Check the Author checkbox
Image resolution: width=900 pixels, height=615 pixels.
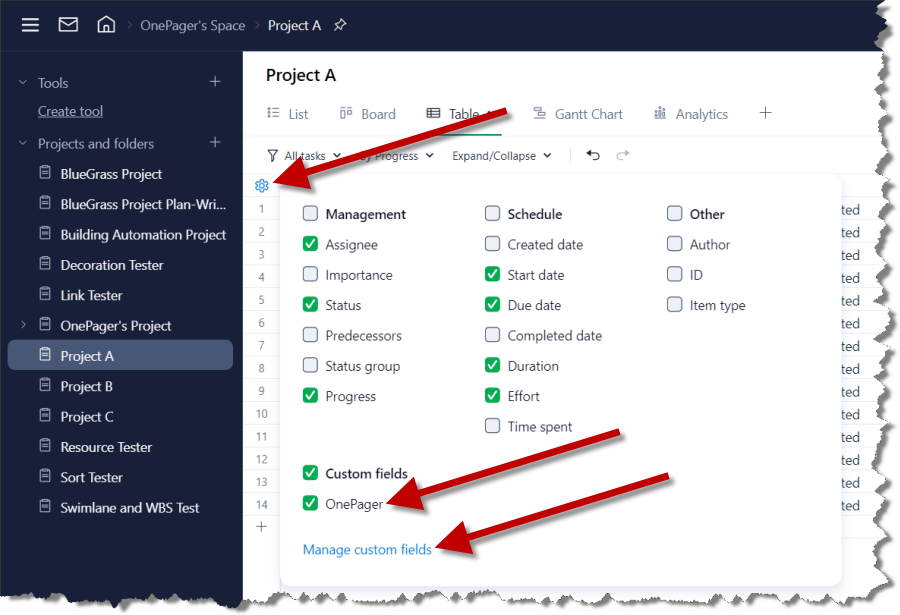pos(674,244)
